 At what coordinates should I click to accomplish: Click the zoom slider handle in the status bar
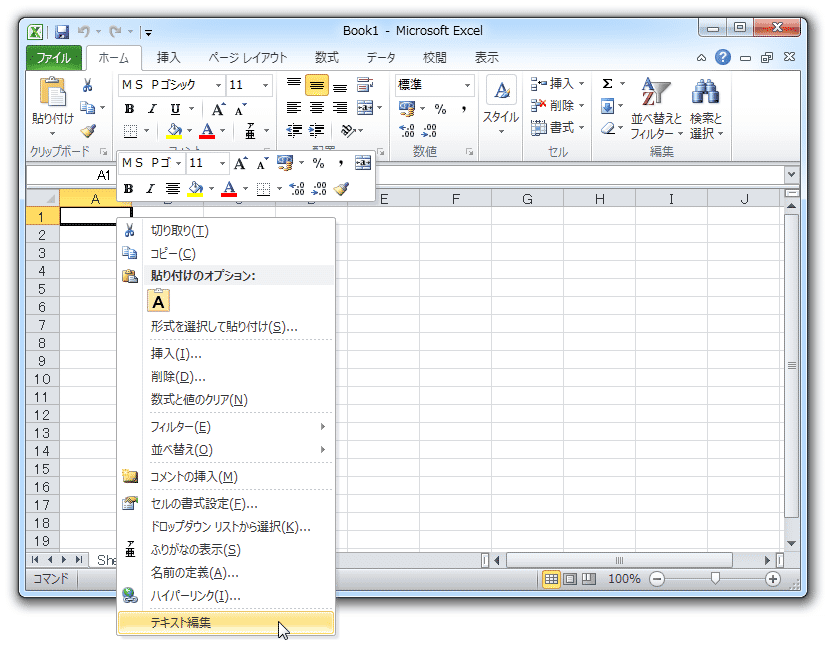[x=715, y=579]
